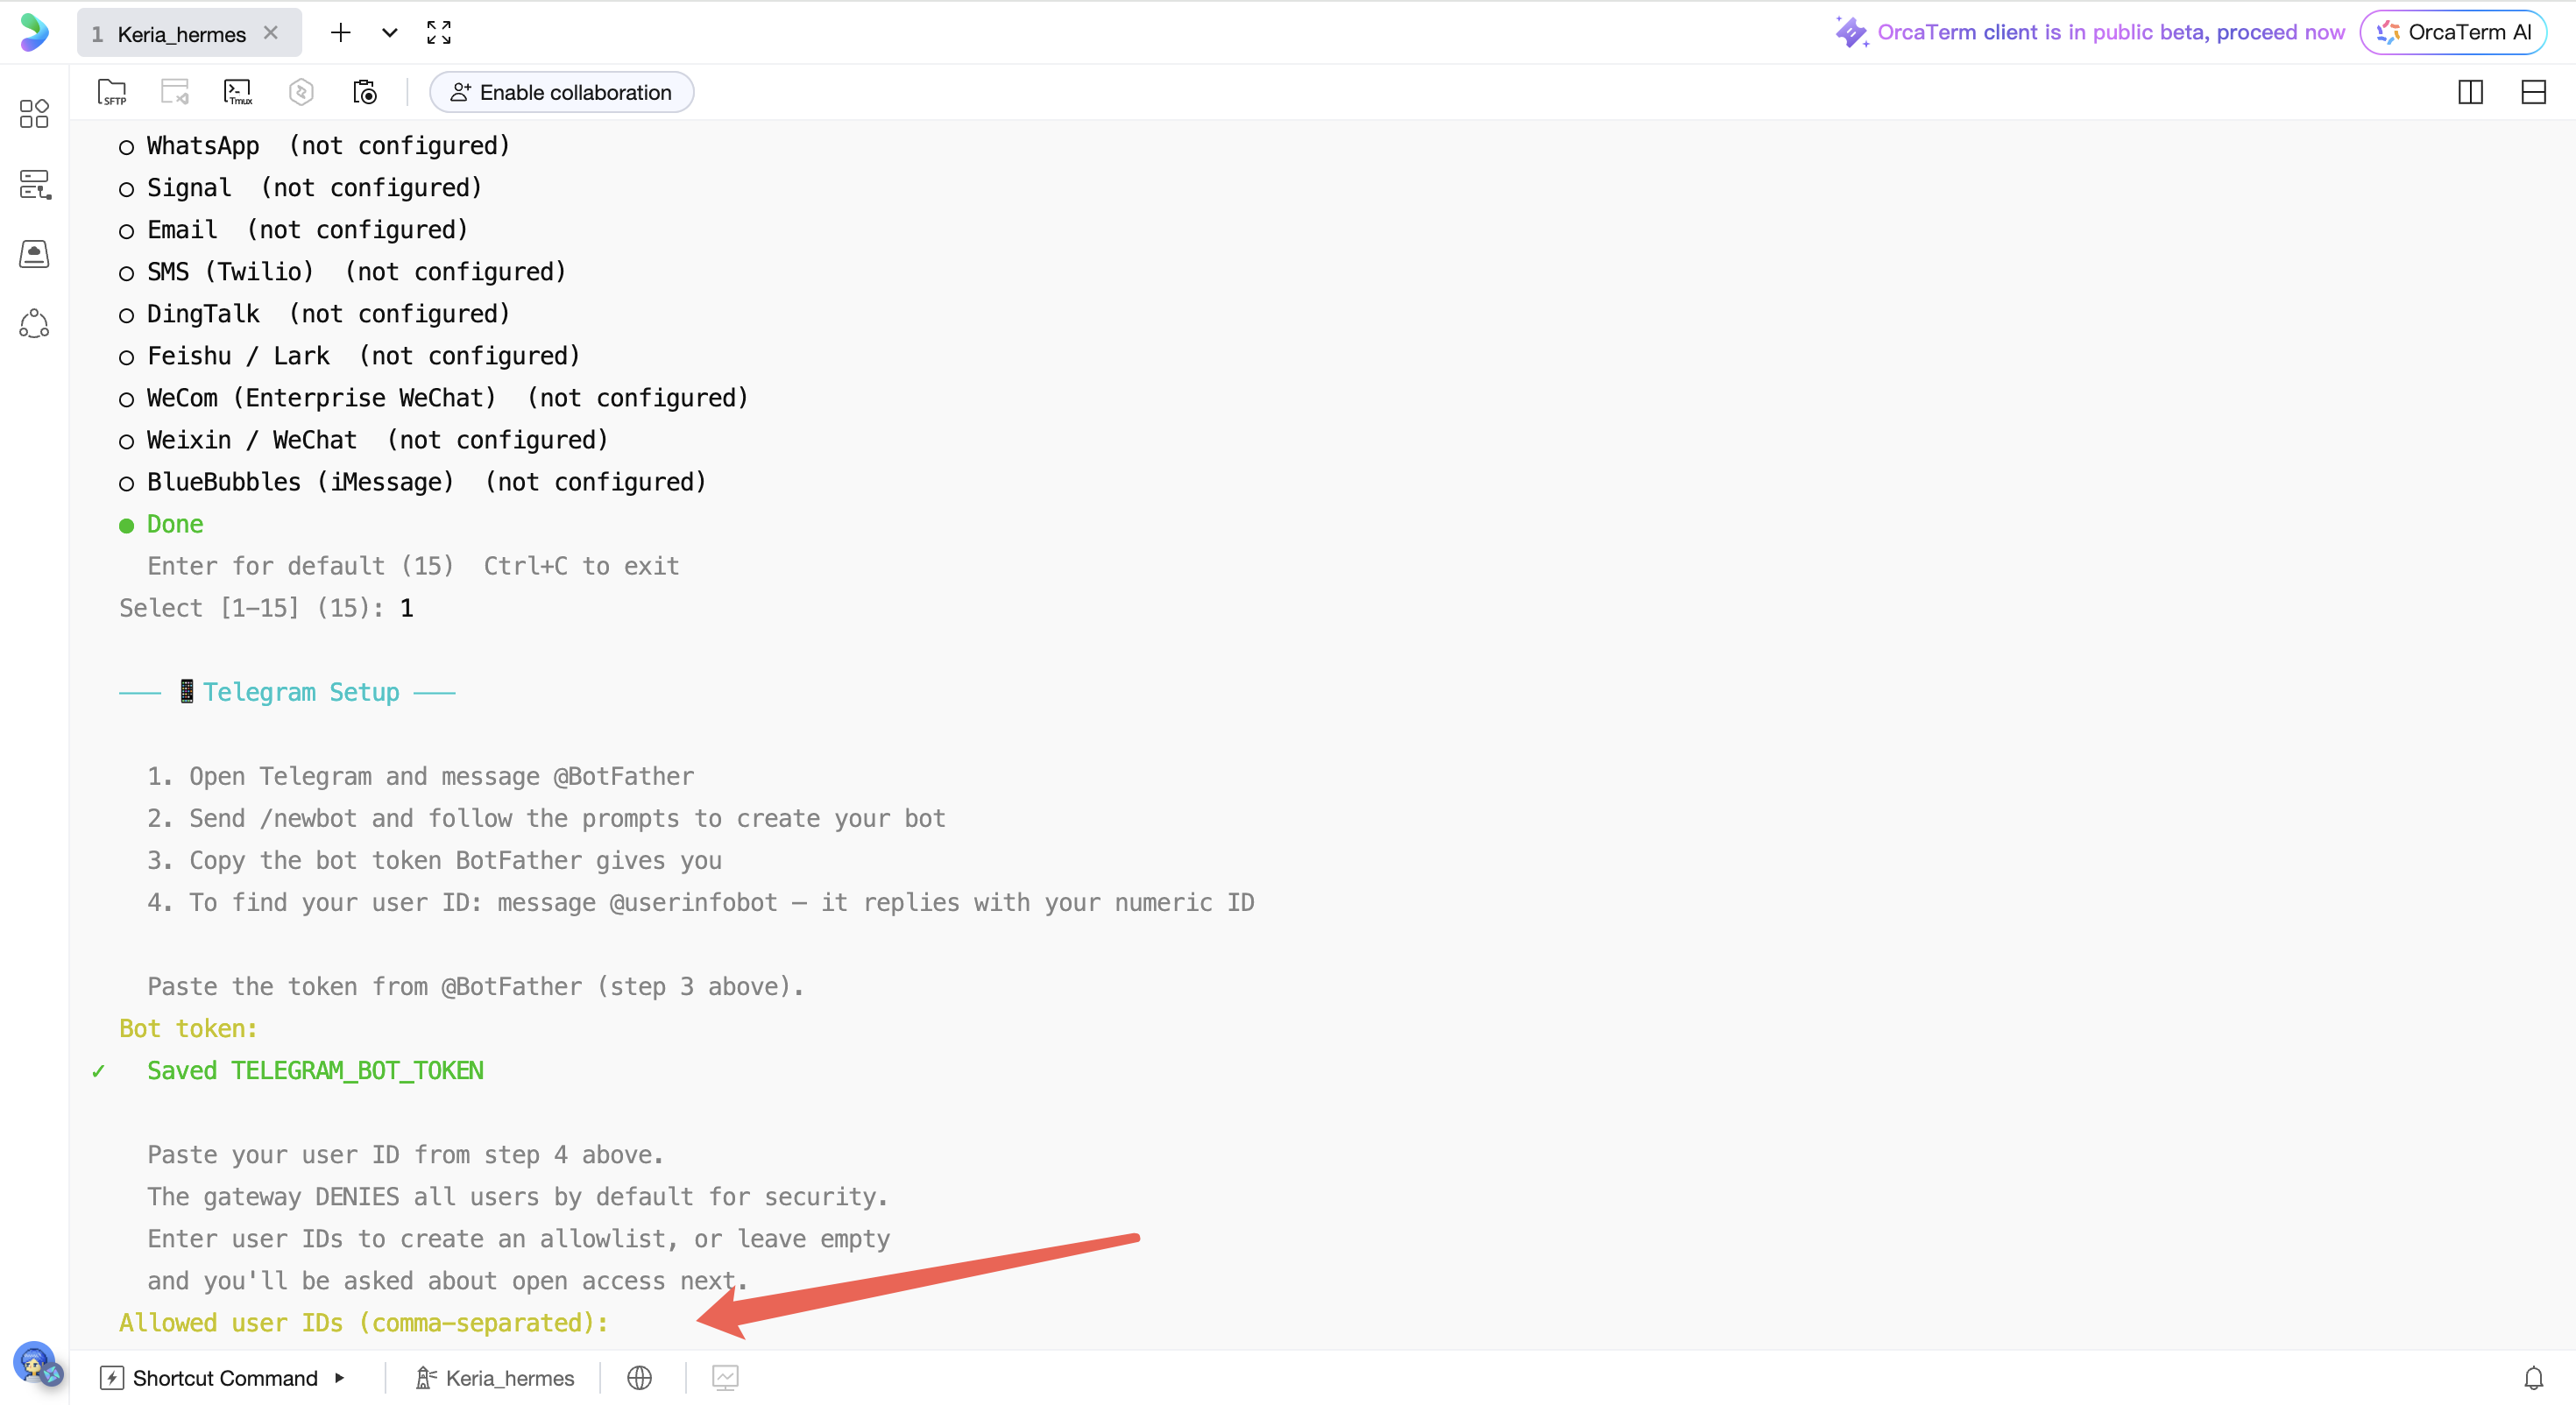
Task: Open sidebar apps grid icon
Action: [34, 113]
